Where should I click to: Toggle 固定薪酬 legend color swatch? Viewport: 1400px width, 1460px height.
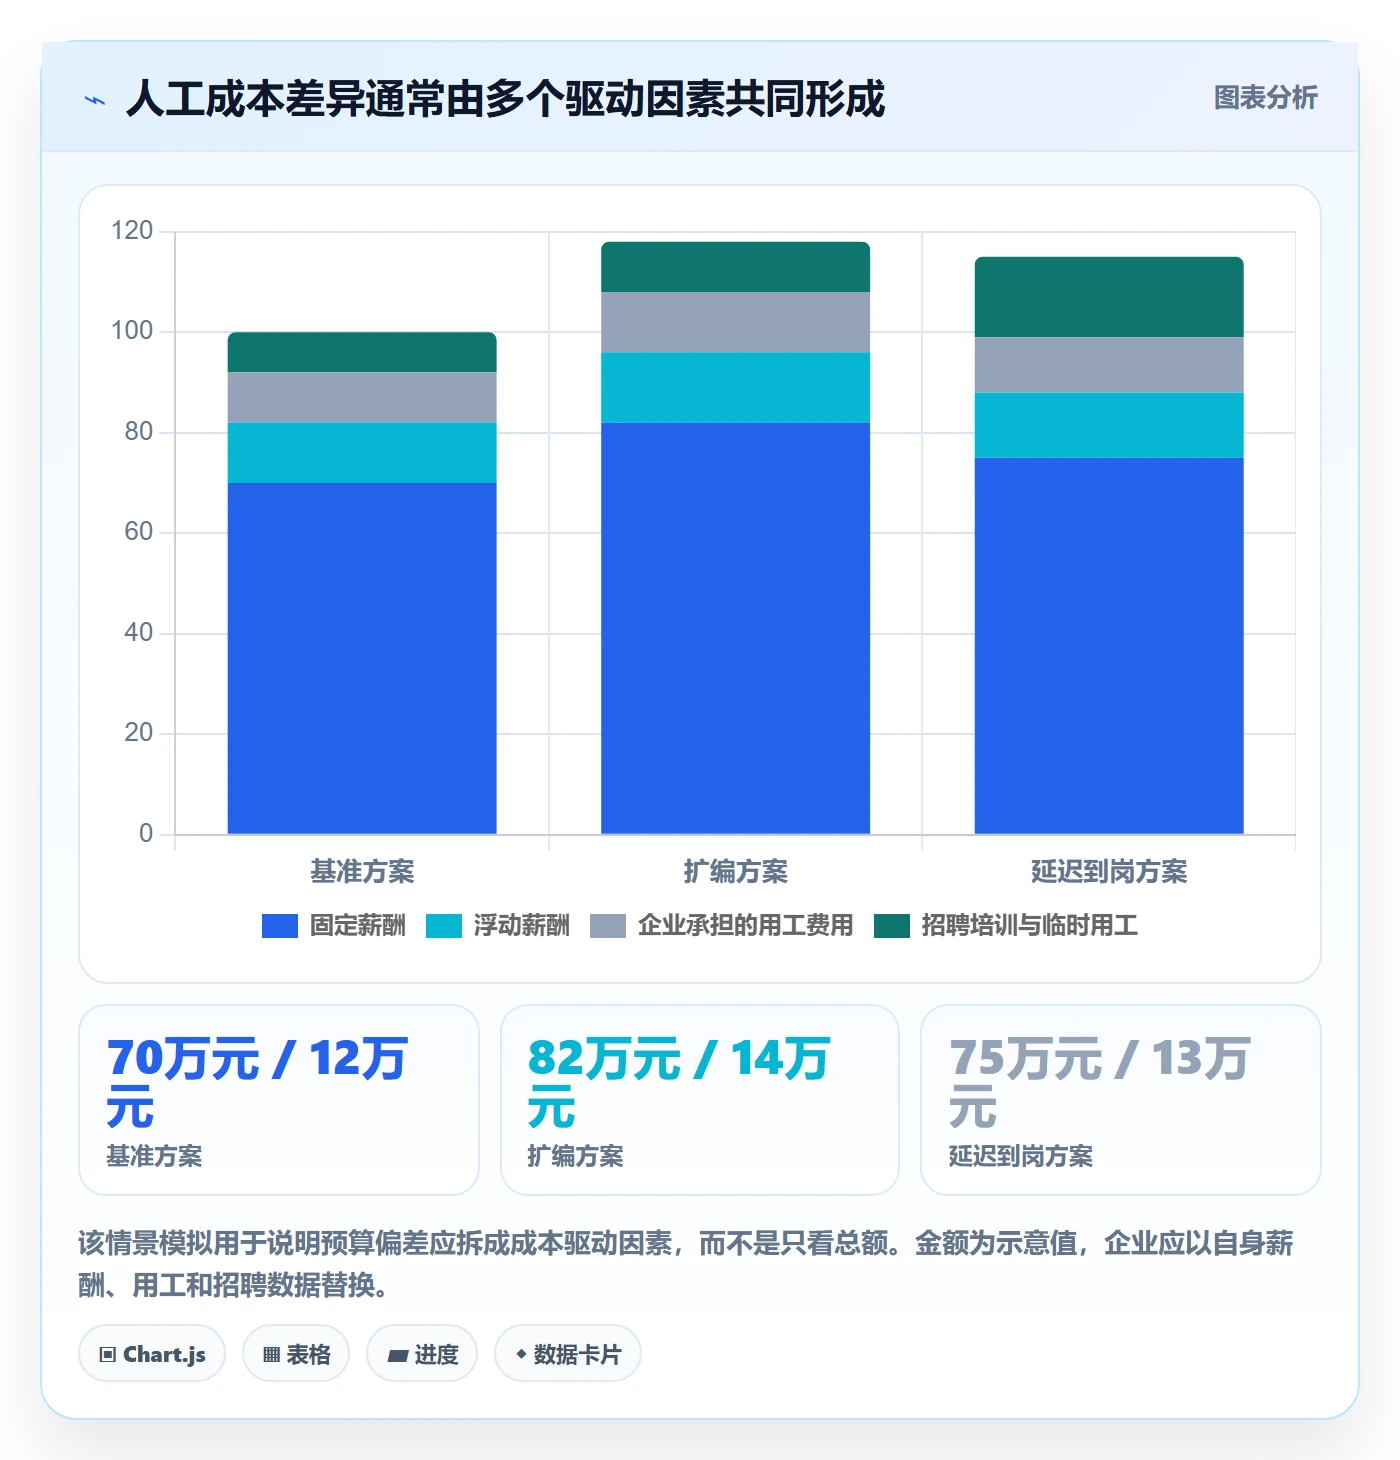coord(280,926)
